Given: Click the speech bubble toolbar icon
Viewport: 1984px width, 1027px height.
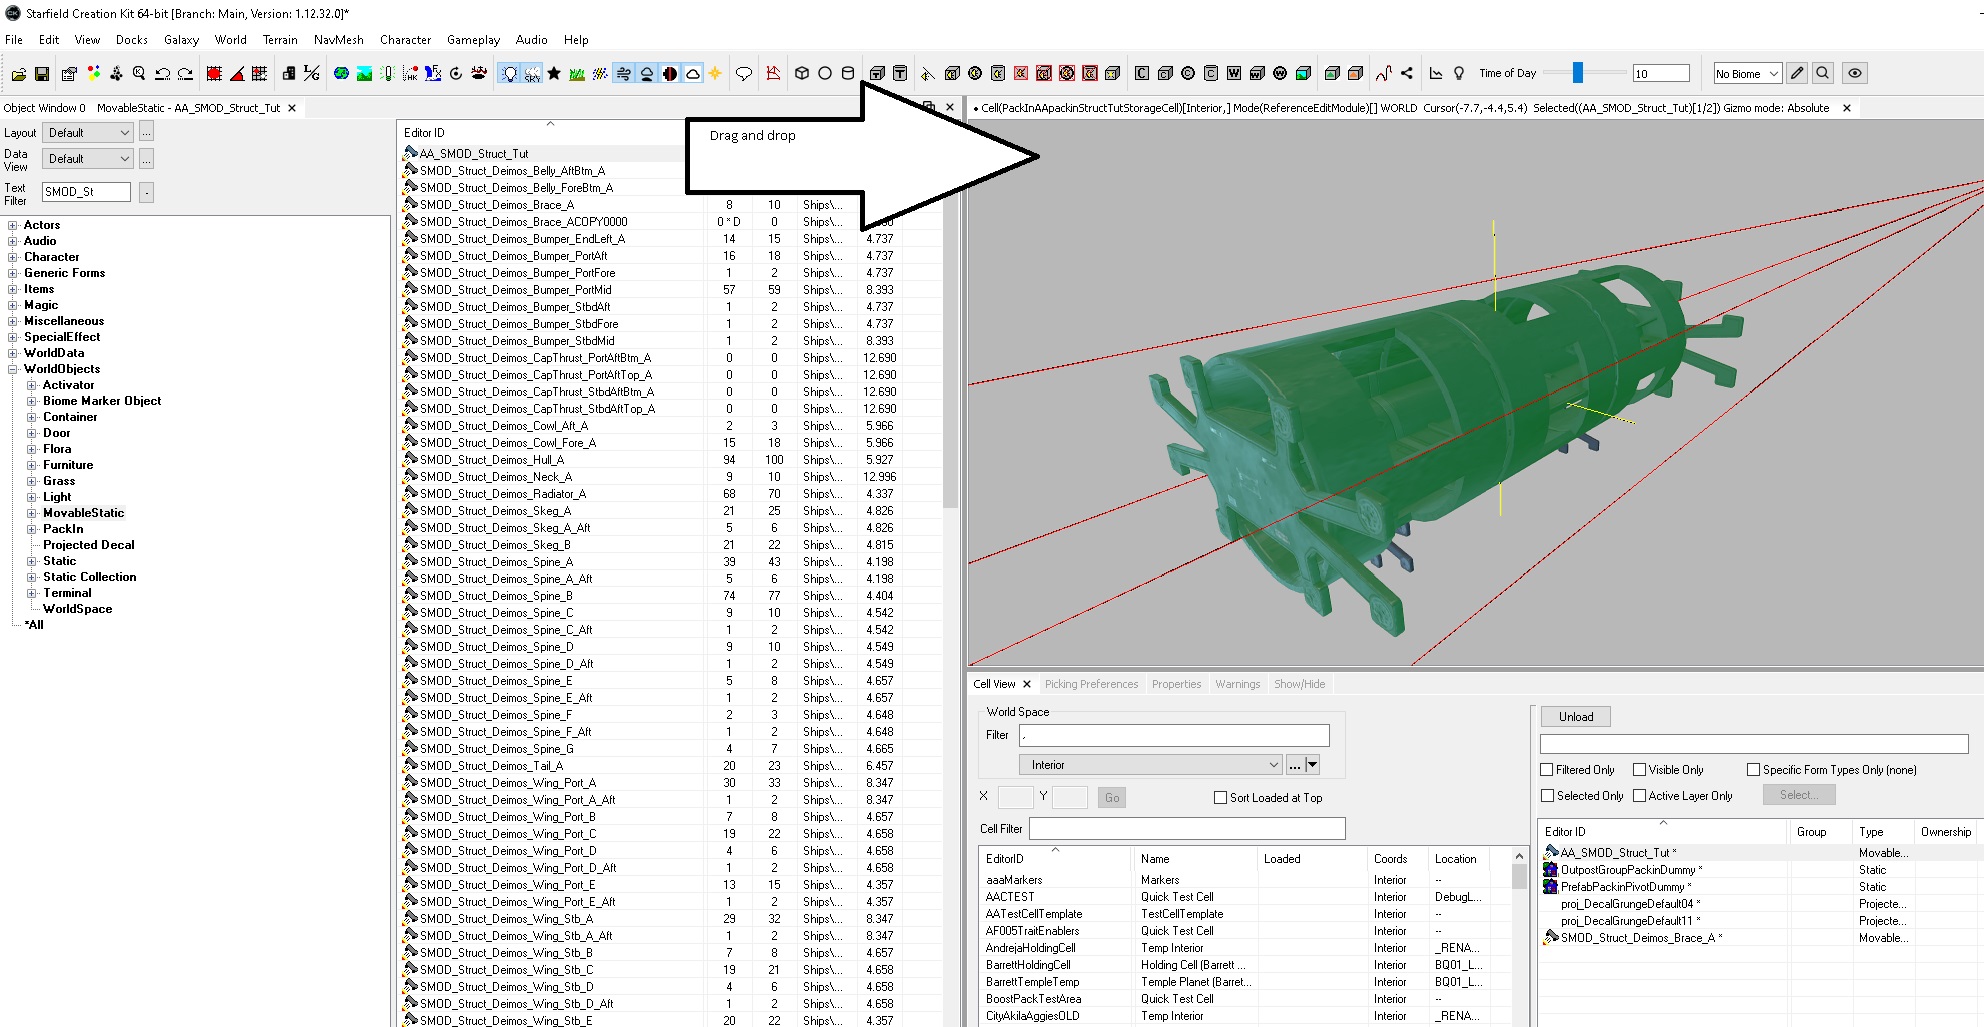Looking at the screenshot, I should 744,73.
